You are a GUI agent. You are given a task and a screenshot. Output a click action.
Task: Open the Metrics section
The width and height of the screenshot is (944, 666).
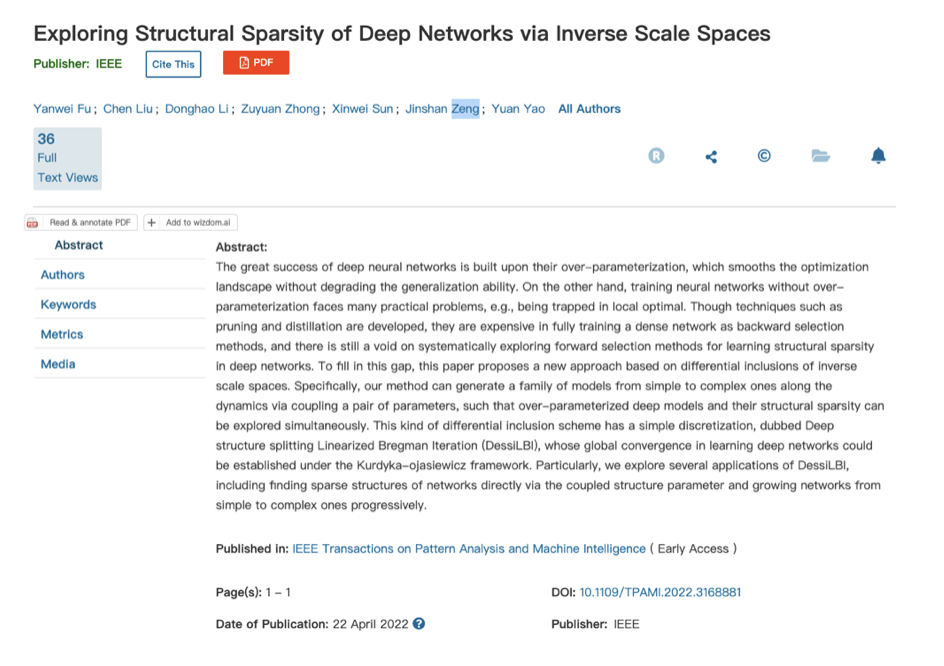(62, 335)
